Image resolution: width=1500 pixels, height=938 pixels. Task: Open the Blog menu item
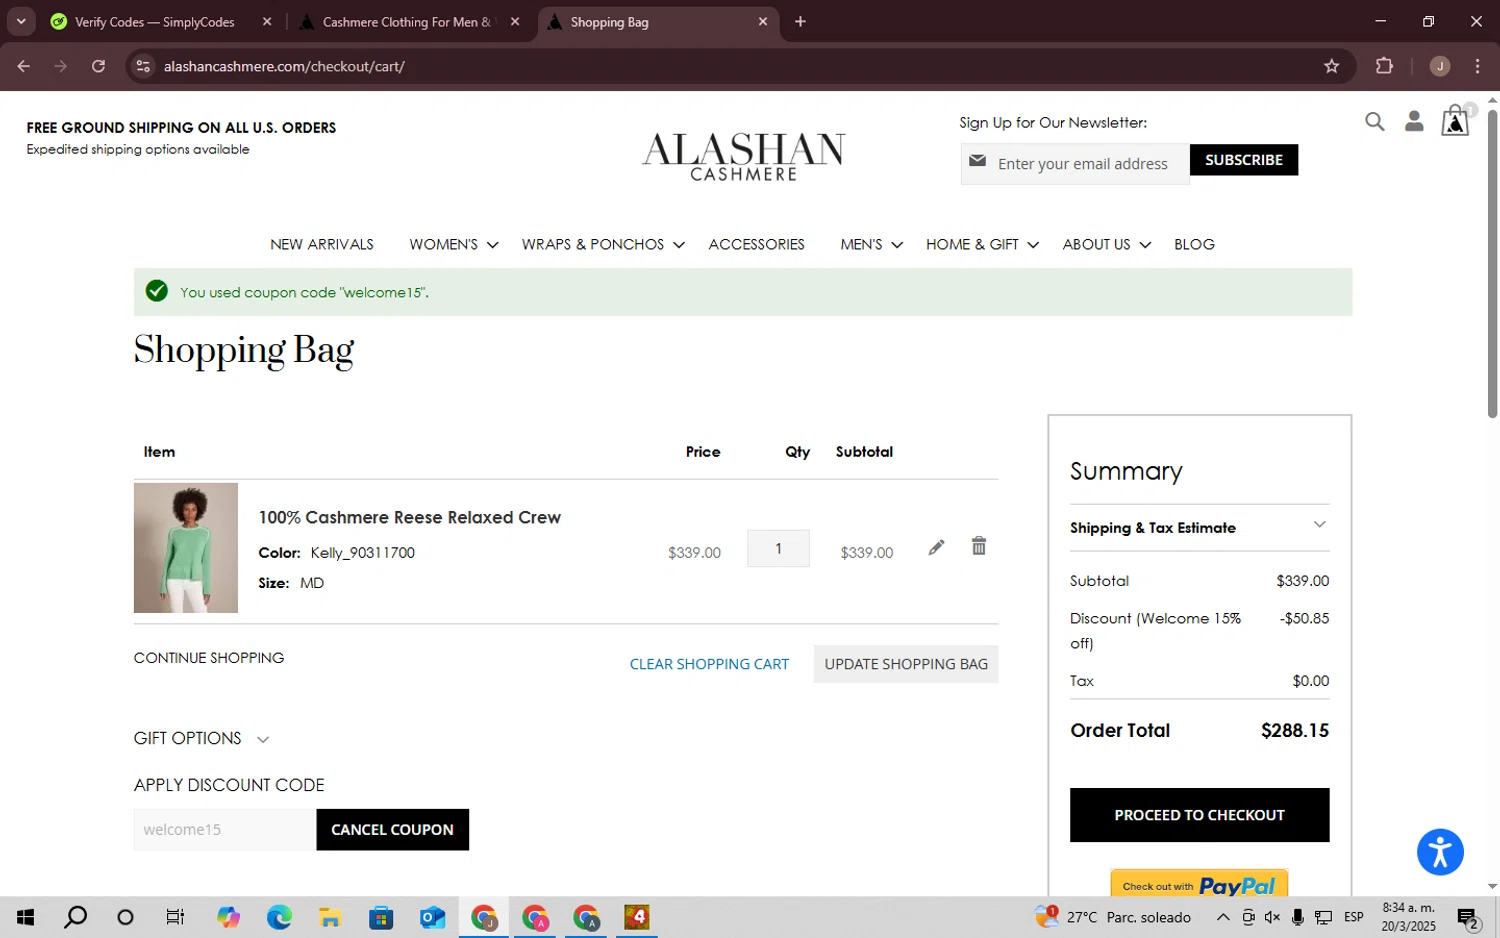point(1194,244)
